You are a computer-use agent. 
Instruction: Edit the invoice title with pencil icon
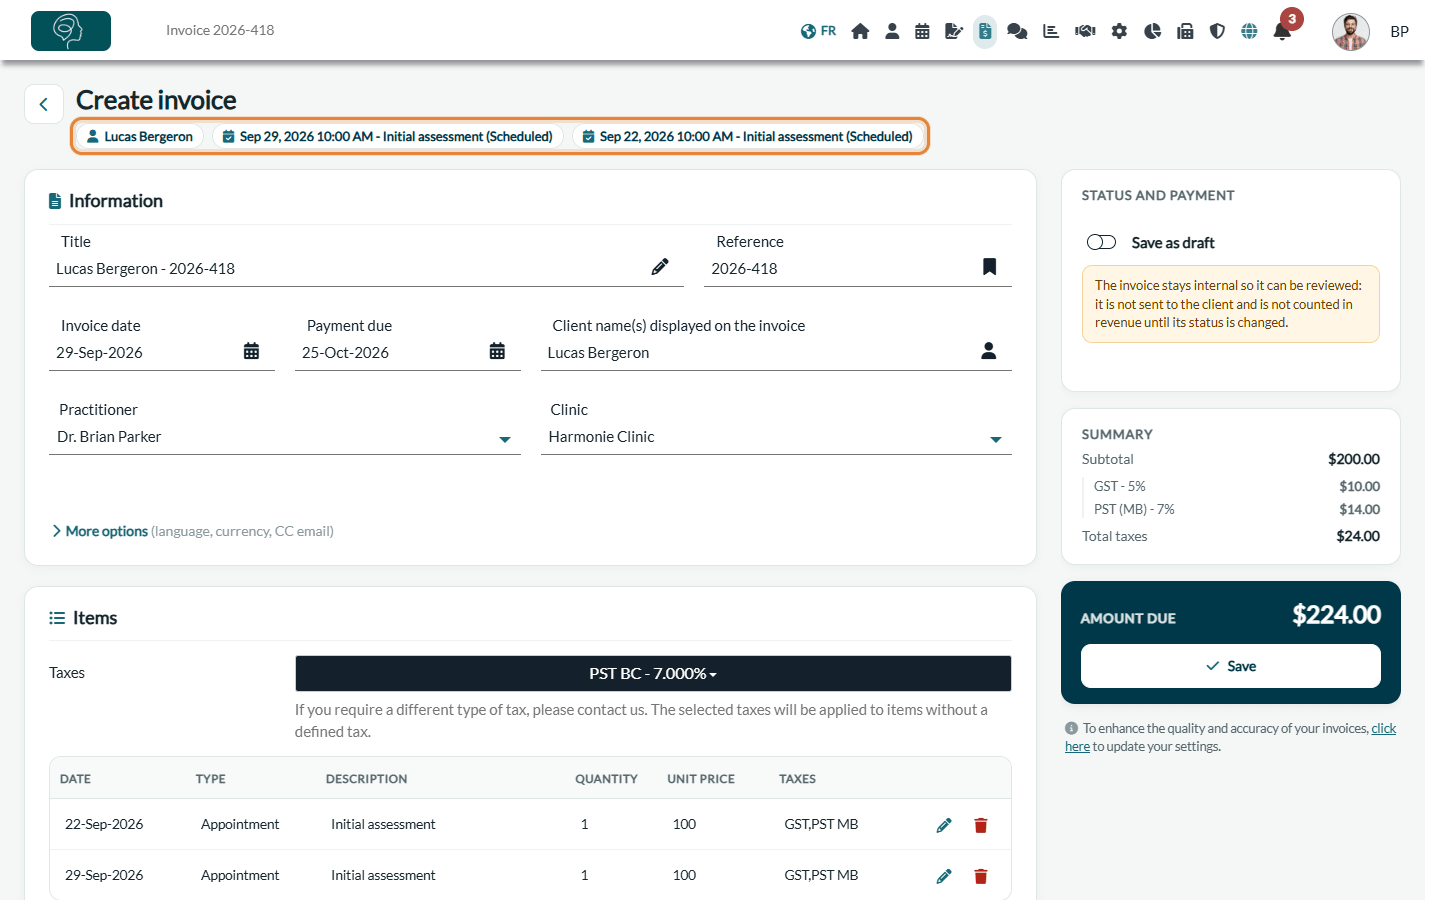click(660, 267)
